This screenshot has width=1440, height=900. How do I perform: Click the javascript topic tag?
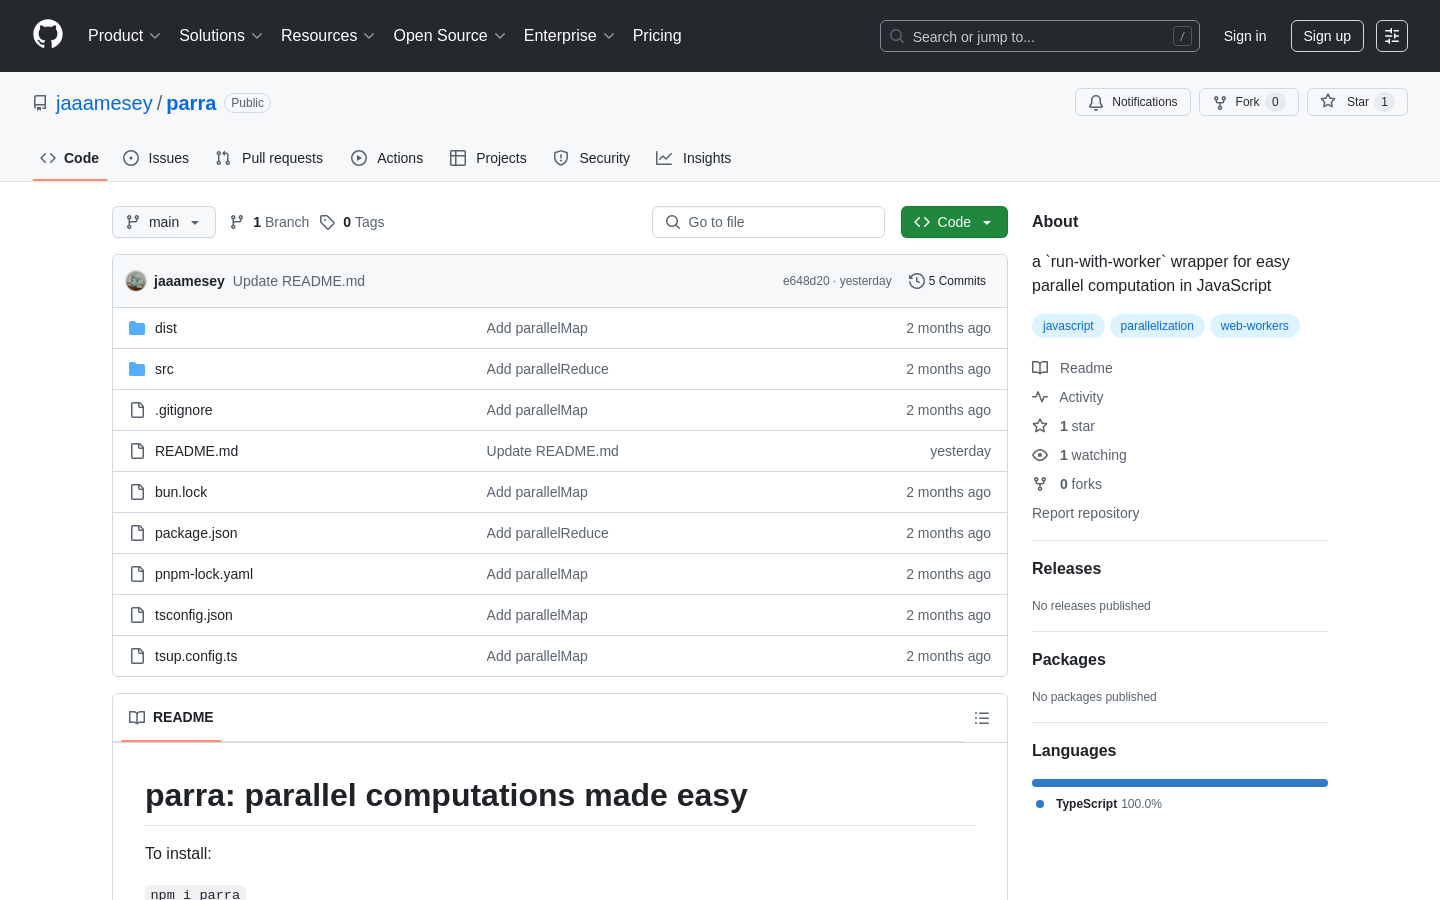tap(1068, 326)
